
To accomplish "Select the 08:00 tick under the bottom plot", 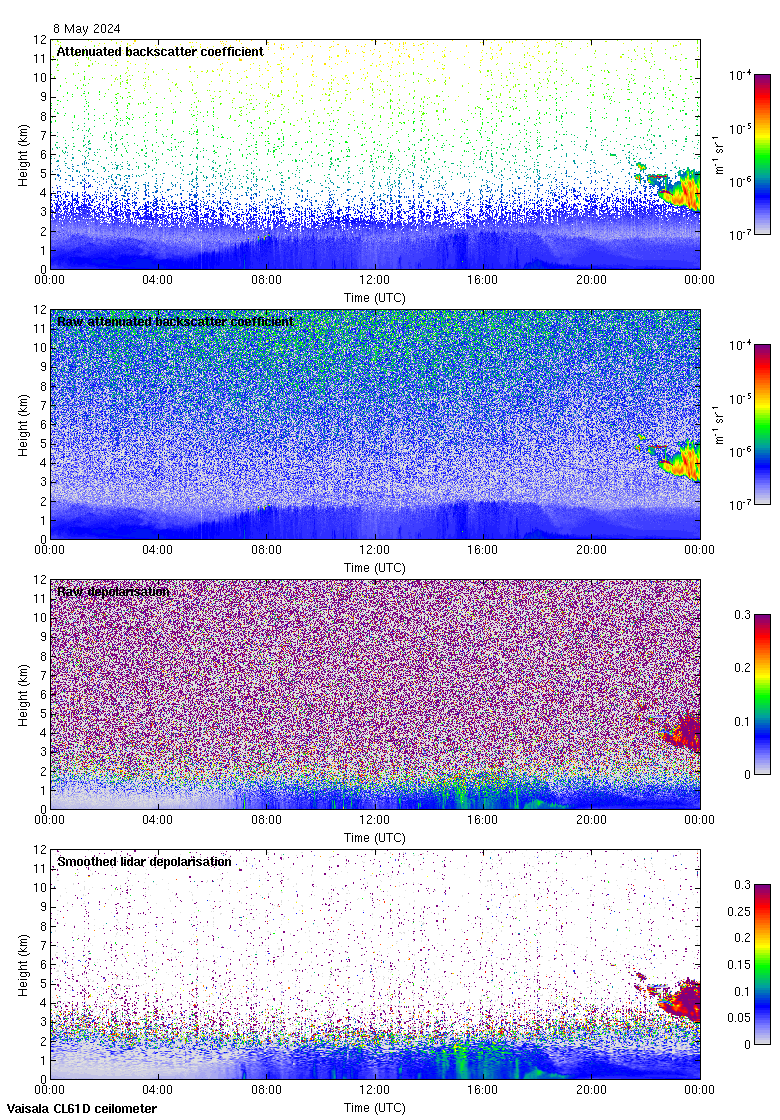I will pos(267,1091).
